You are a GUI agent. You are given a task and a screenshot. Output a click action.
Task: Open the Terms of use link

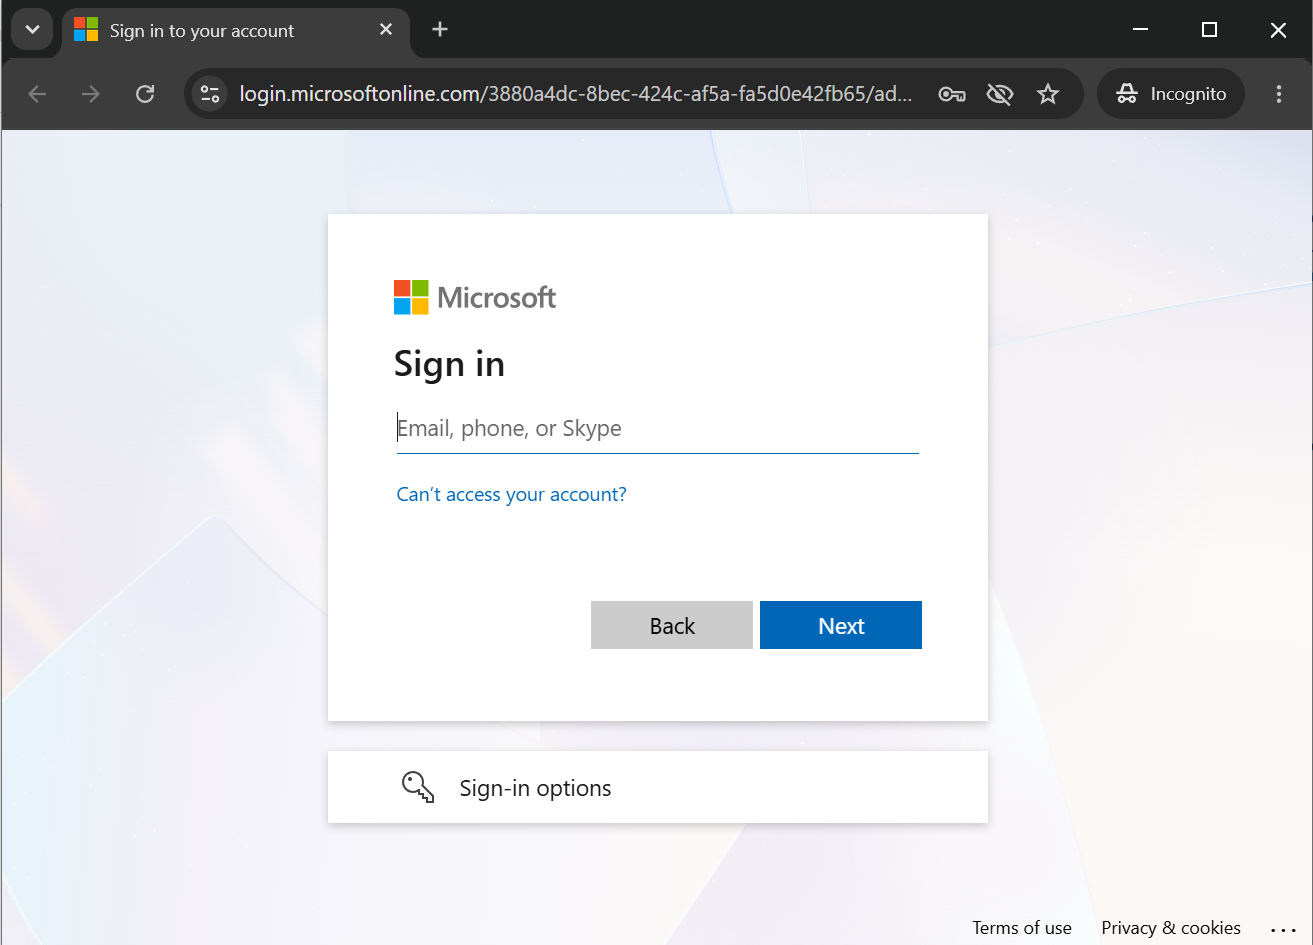[1022, 928]
